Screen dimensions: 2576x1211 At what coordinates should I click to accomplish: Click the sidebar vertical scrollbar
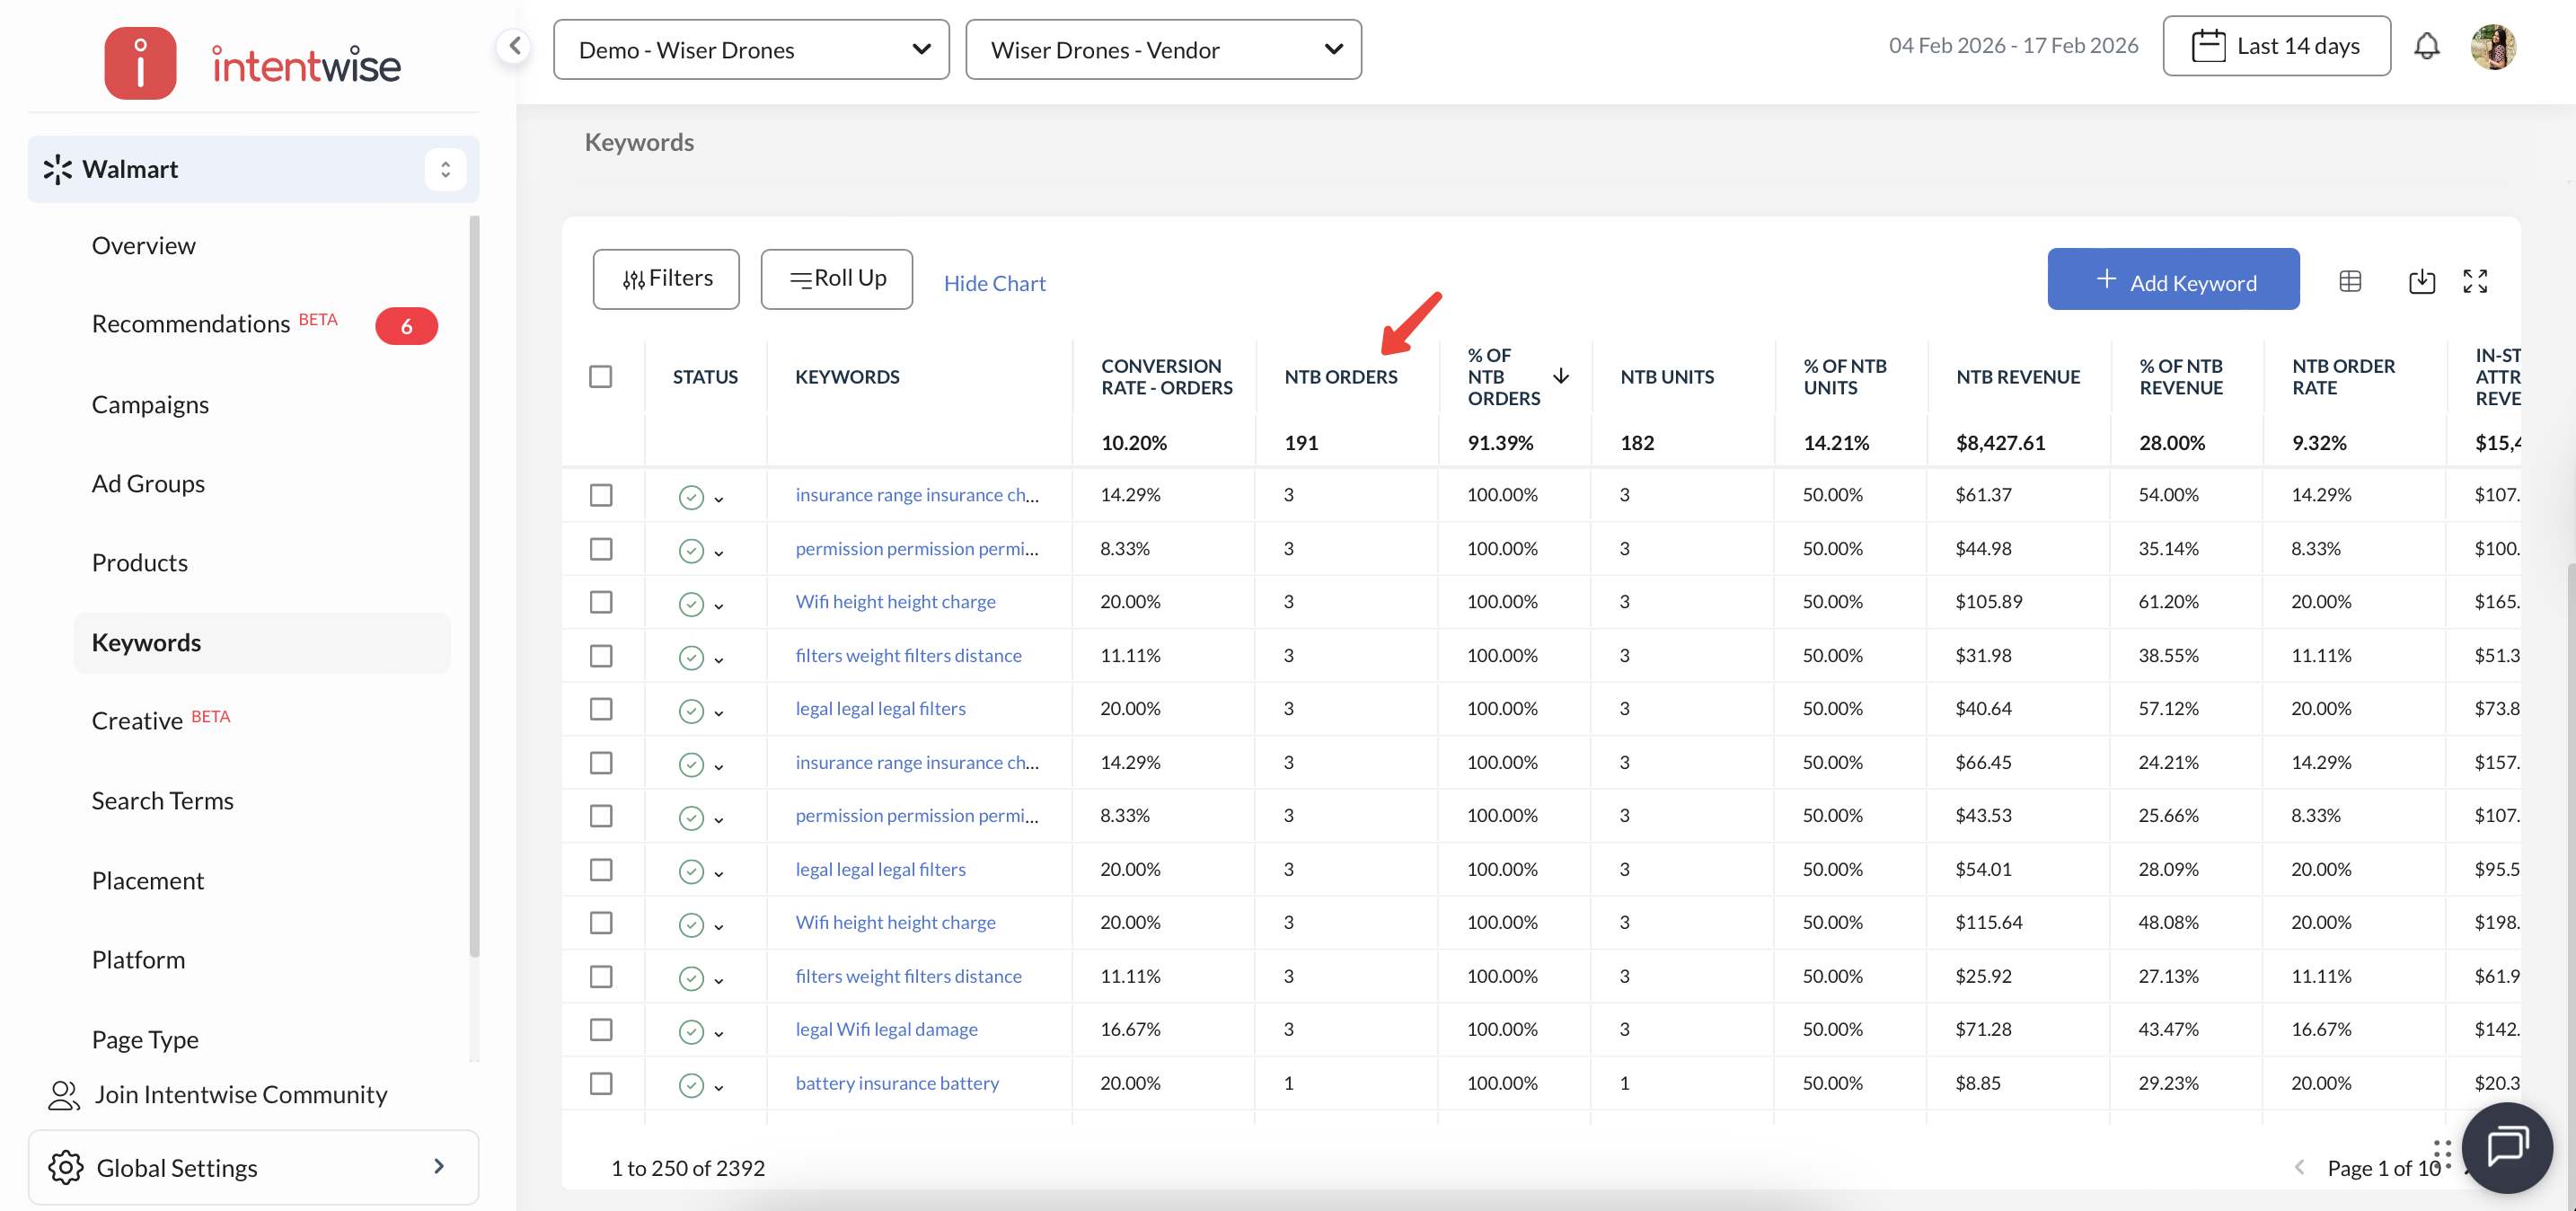[x=474, y=586]
